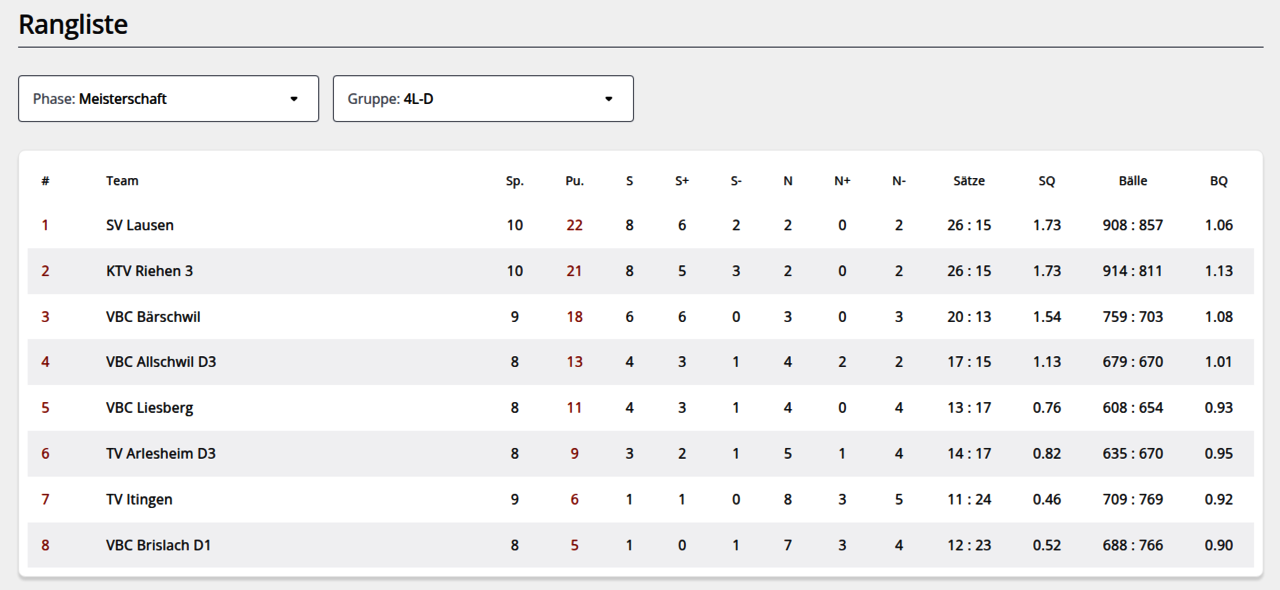Click the Pu. points column header
The width and height of the screenshot is (1280, 590).
coord(574,181)
